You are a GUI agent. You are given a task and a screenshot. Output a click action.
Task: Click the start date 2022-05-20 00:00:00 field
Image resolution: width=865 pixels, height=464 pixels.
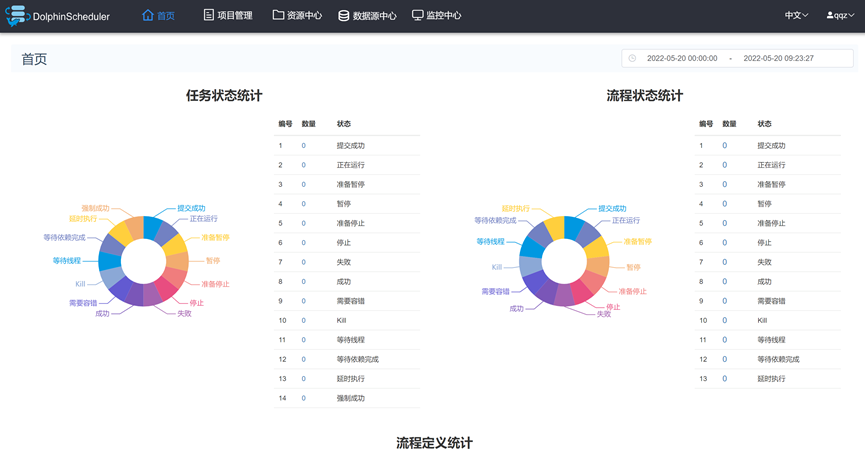coord(682,58)
